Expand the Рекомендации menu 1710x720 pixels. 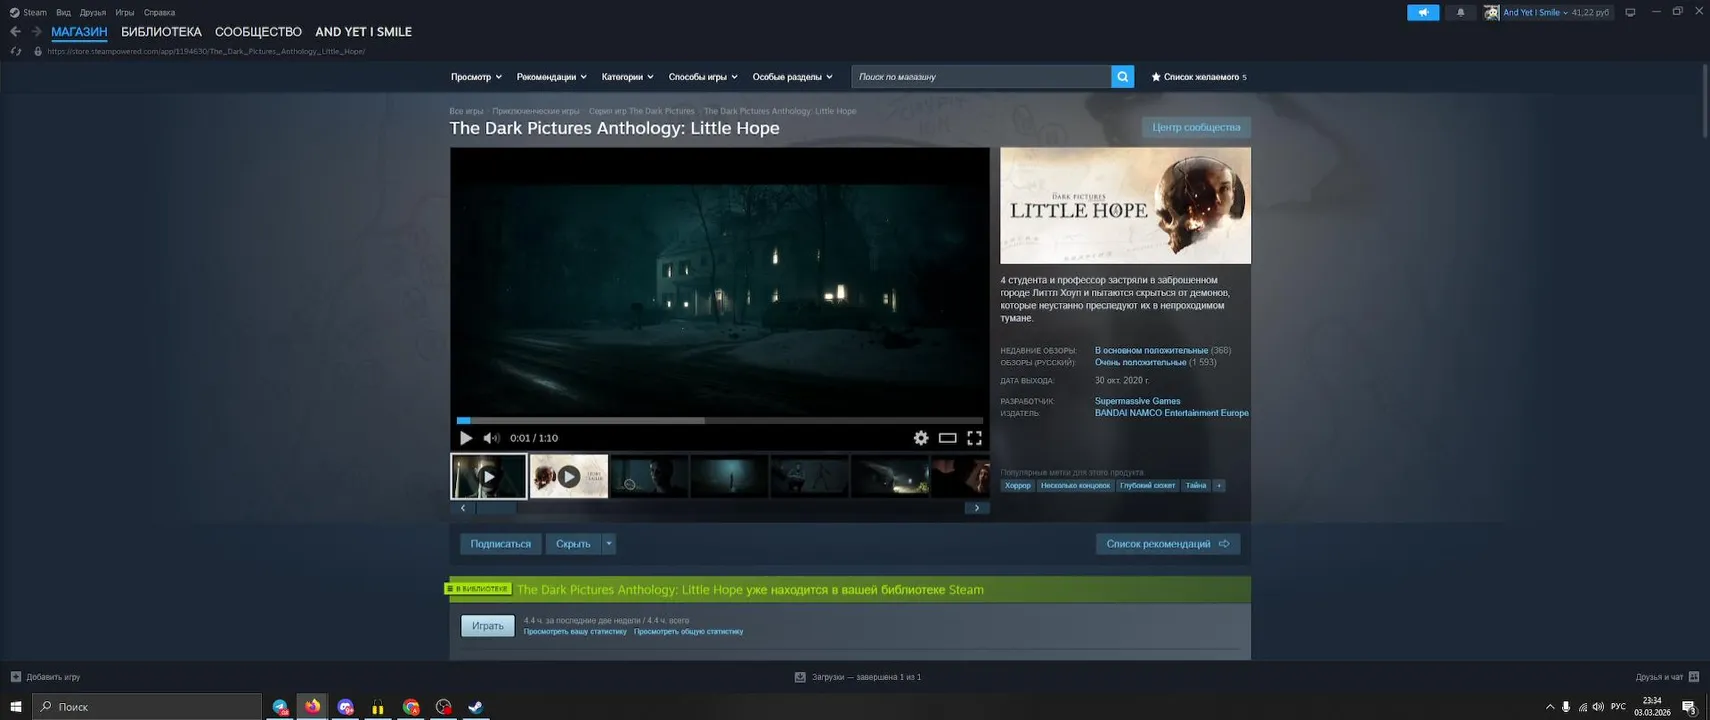point(551,77)
